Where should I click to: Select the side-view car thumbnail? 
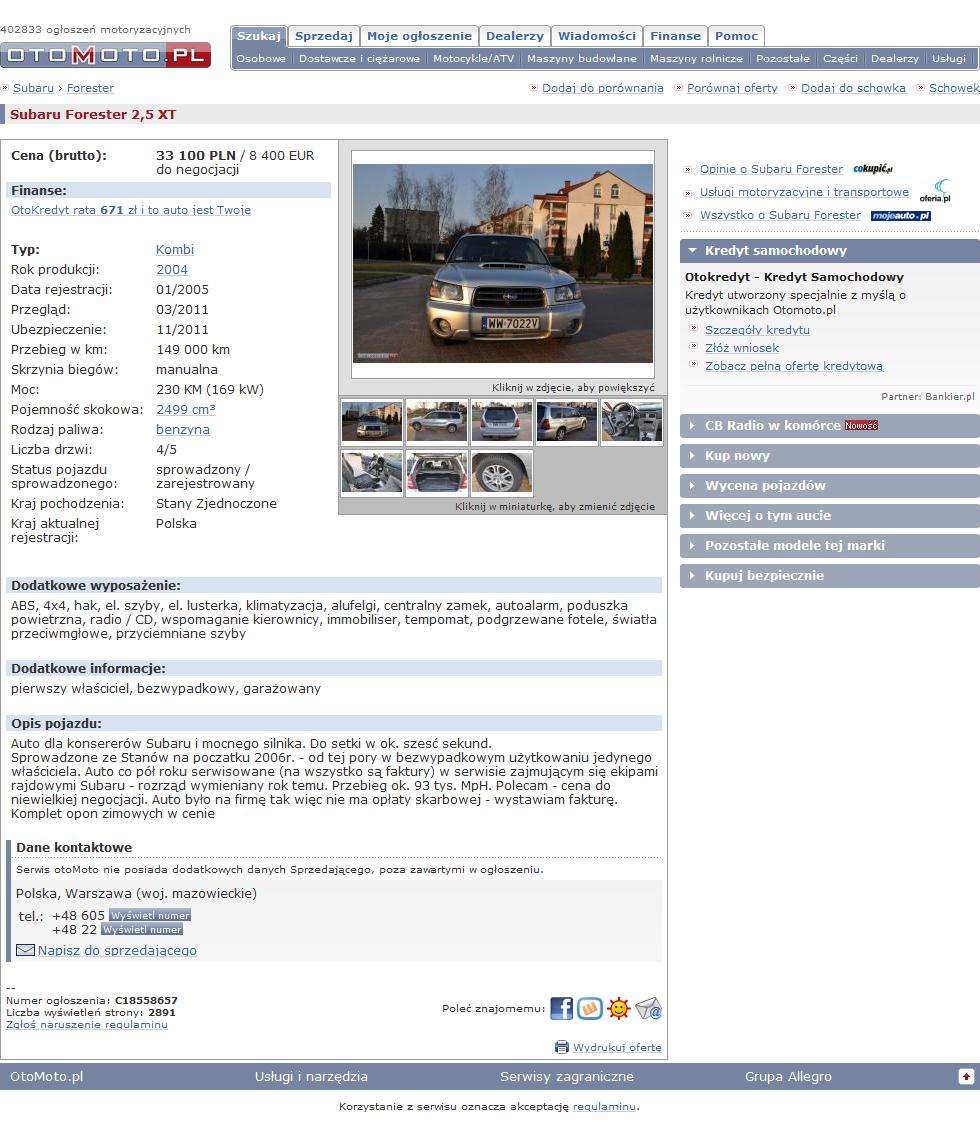tap(437, 422)
